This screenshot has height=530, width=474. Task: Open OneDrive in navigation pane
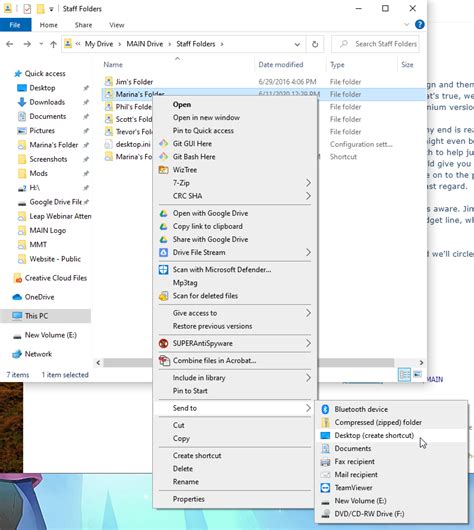click(39, 297)
